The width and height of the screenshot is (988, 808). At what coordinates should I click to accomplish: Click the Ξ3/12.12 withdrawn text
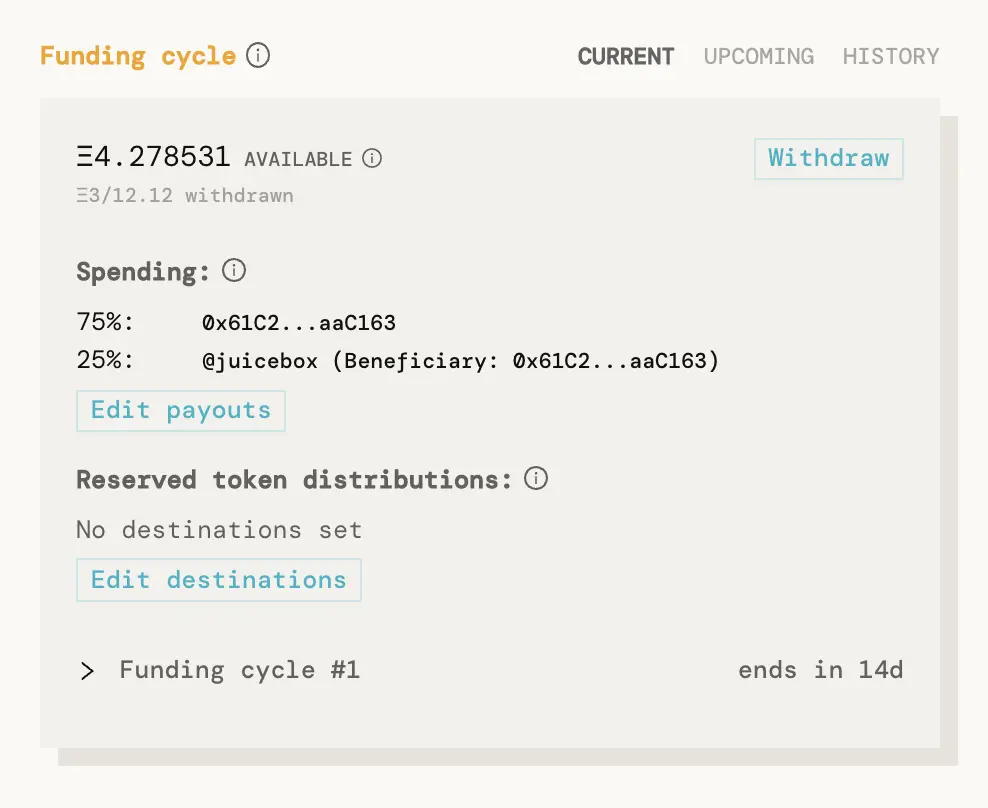[185, 195]
